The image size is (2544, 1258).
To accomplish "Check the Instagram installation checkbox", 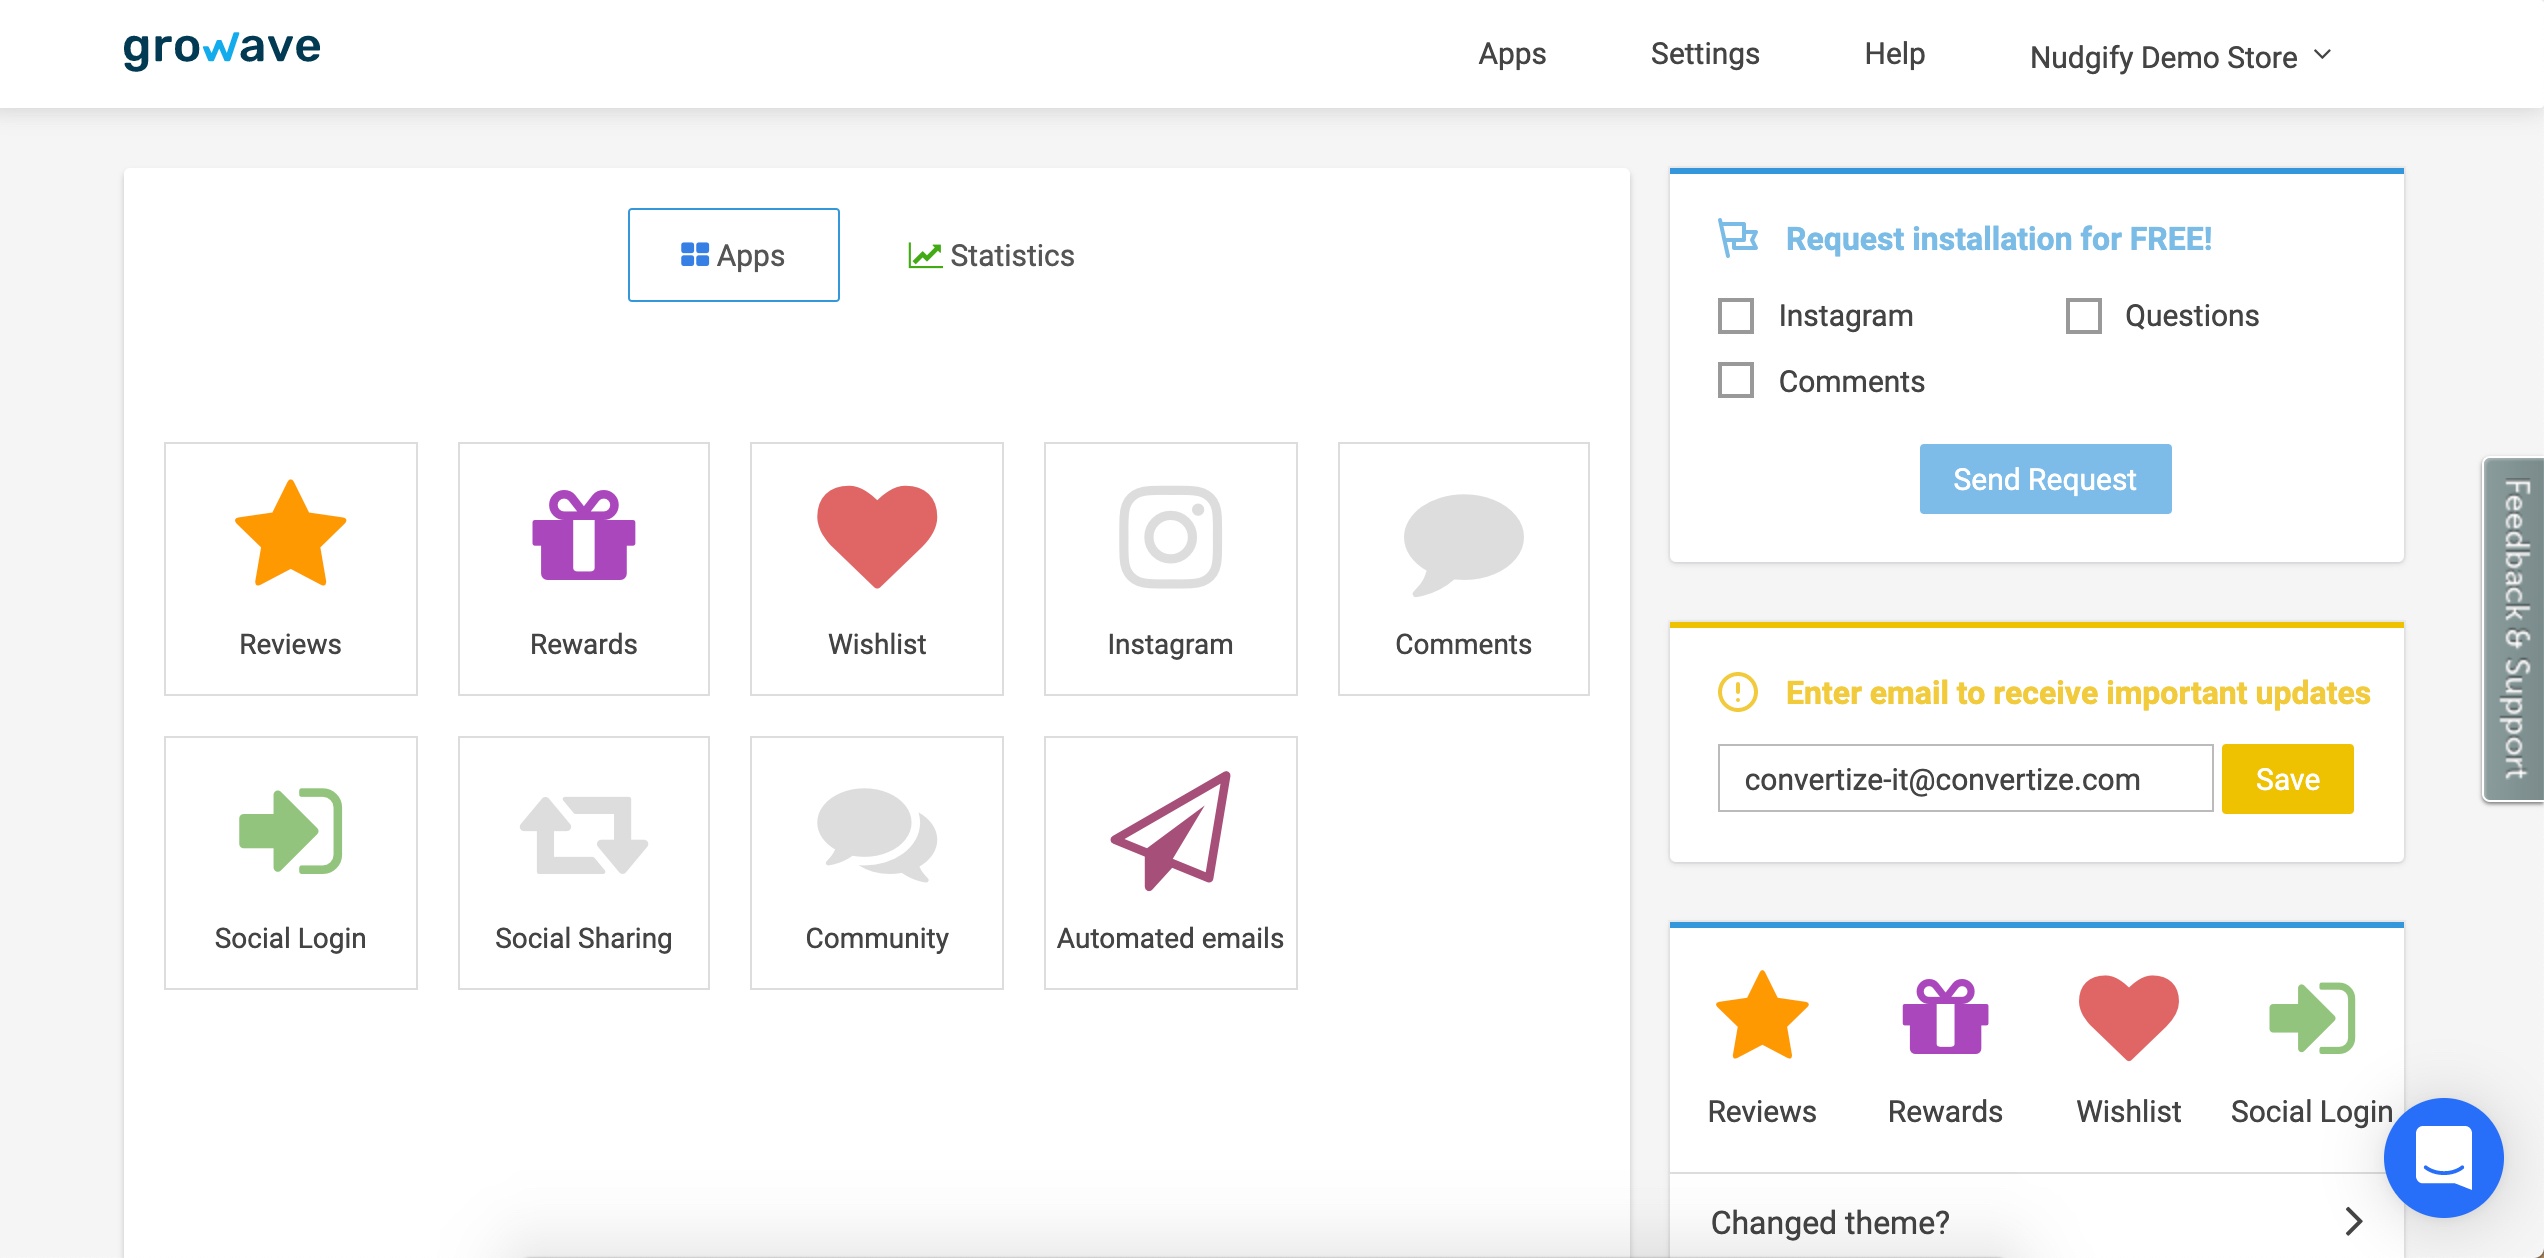I will coord(1736,316).
